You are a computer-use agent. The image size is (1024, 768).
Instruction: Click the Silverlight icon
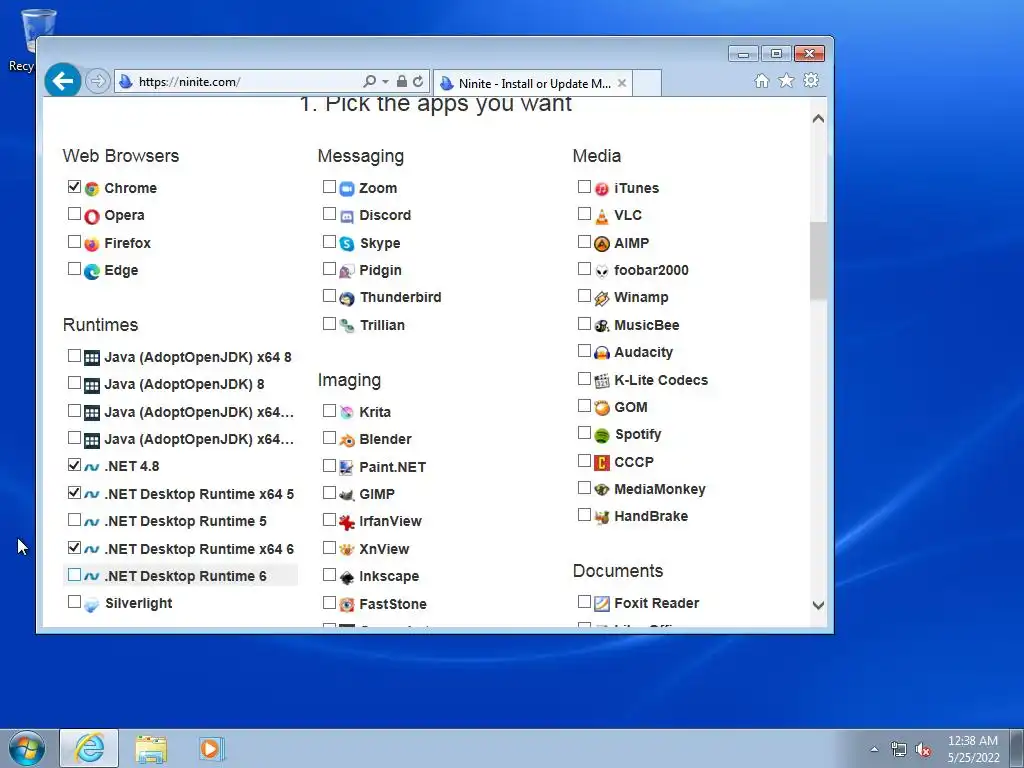[91, 605]
